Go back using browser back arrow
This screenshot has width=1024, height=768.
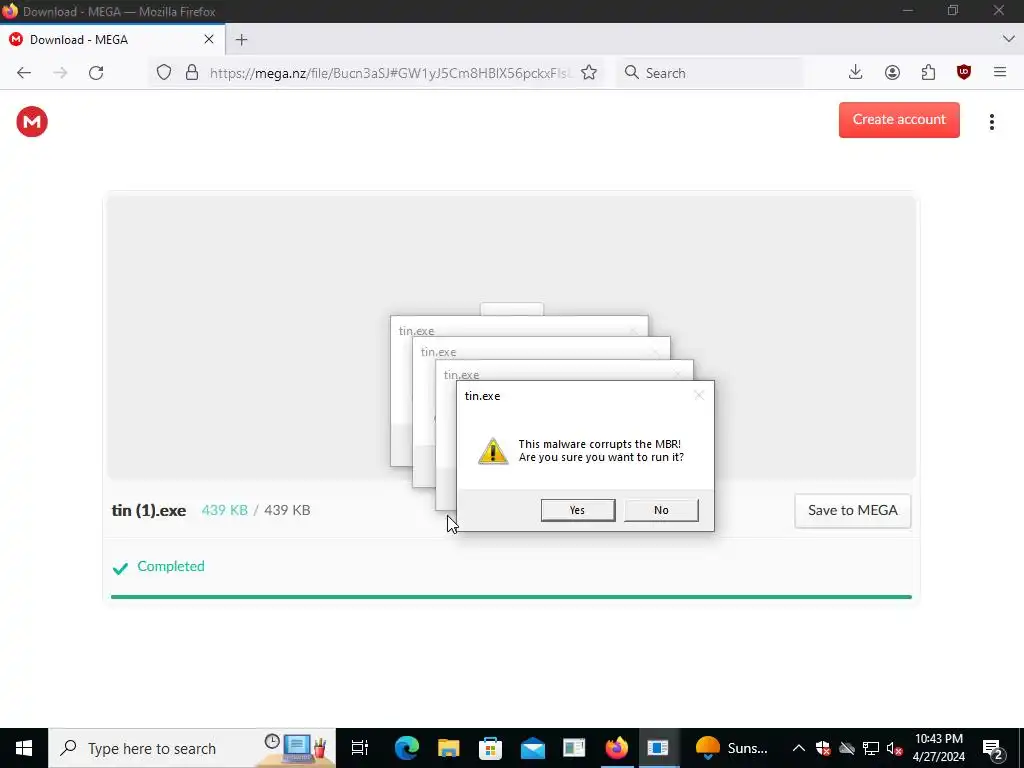pos(24,72)
